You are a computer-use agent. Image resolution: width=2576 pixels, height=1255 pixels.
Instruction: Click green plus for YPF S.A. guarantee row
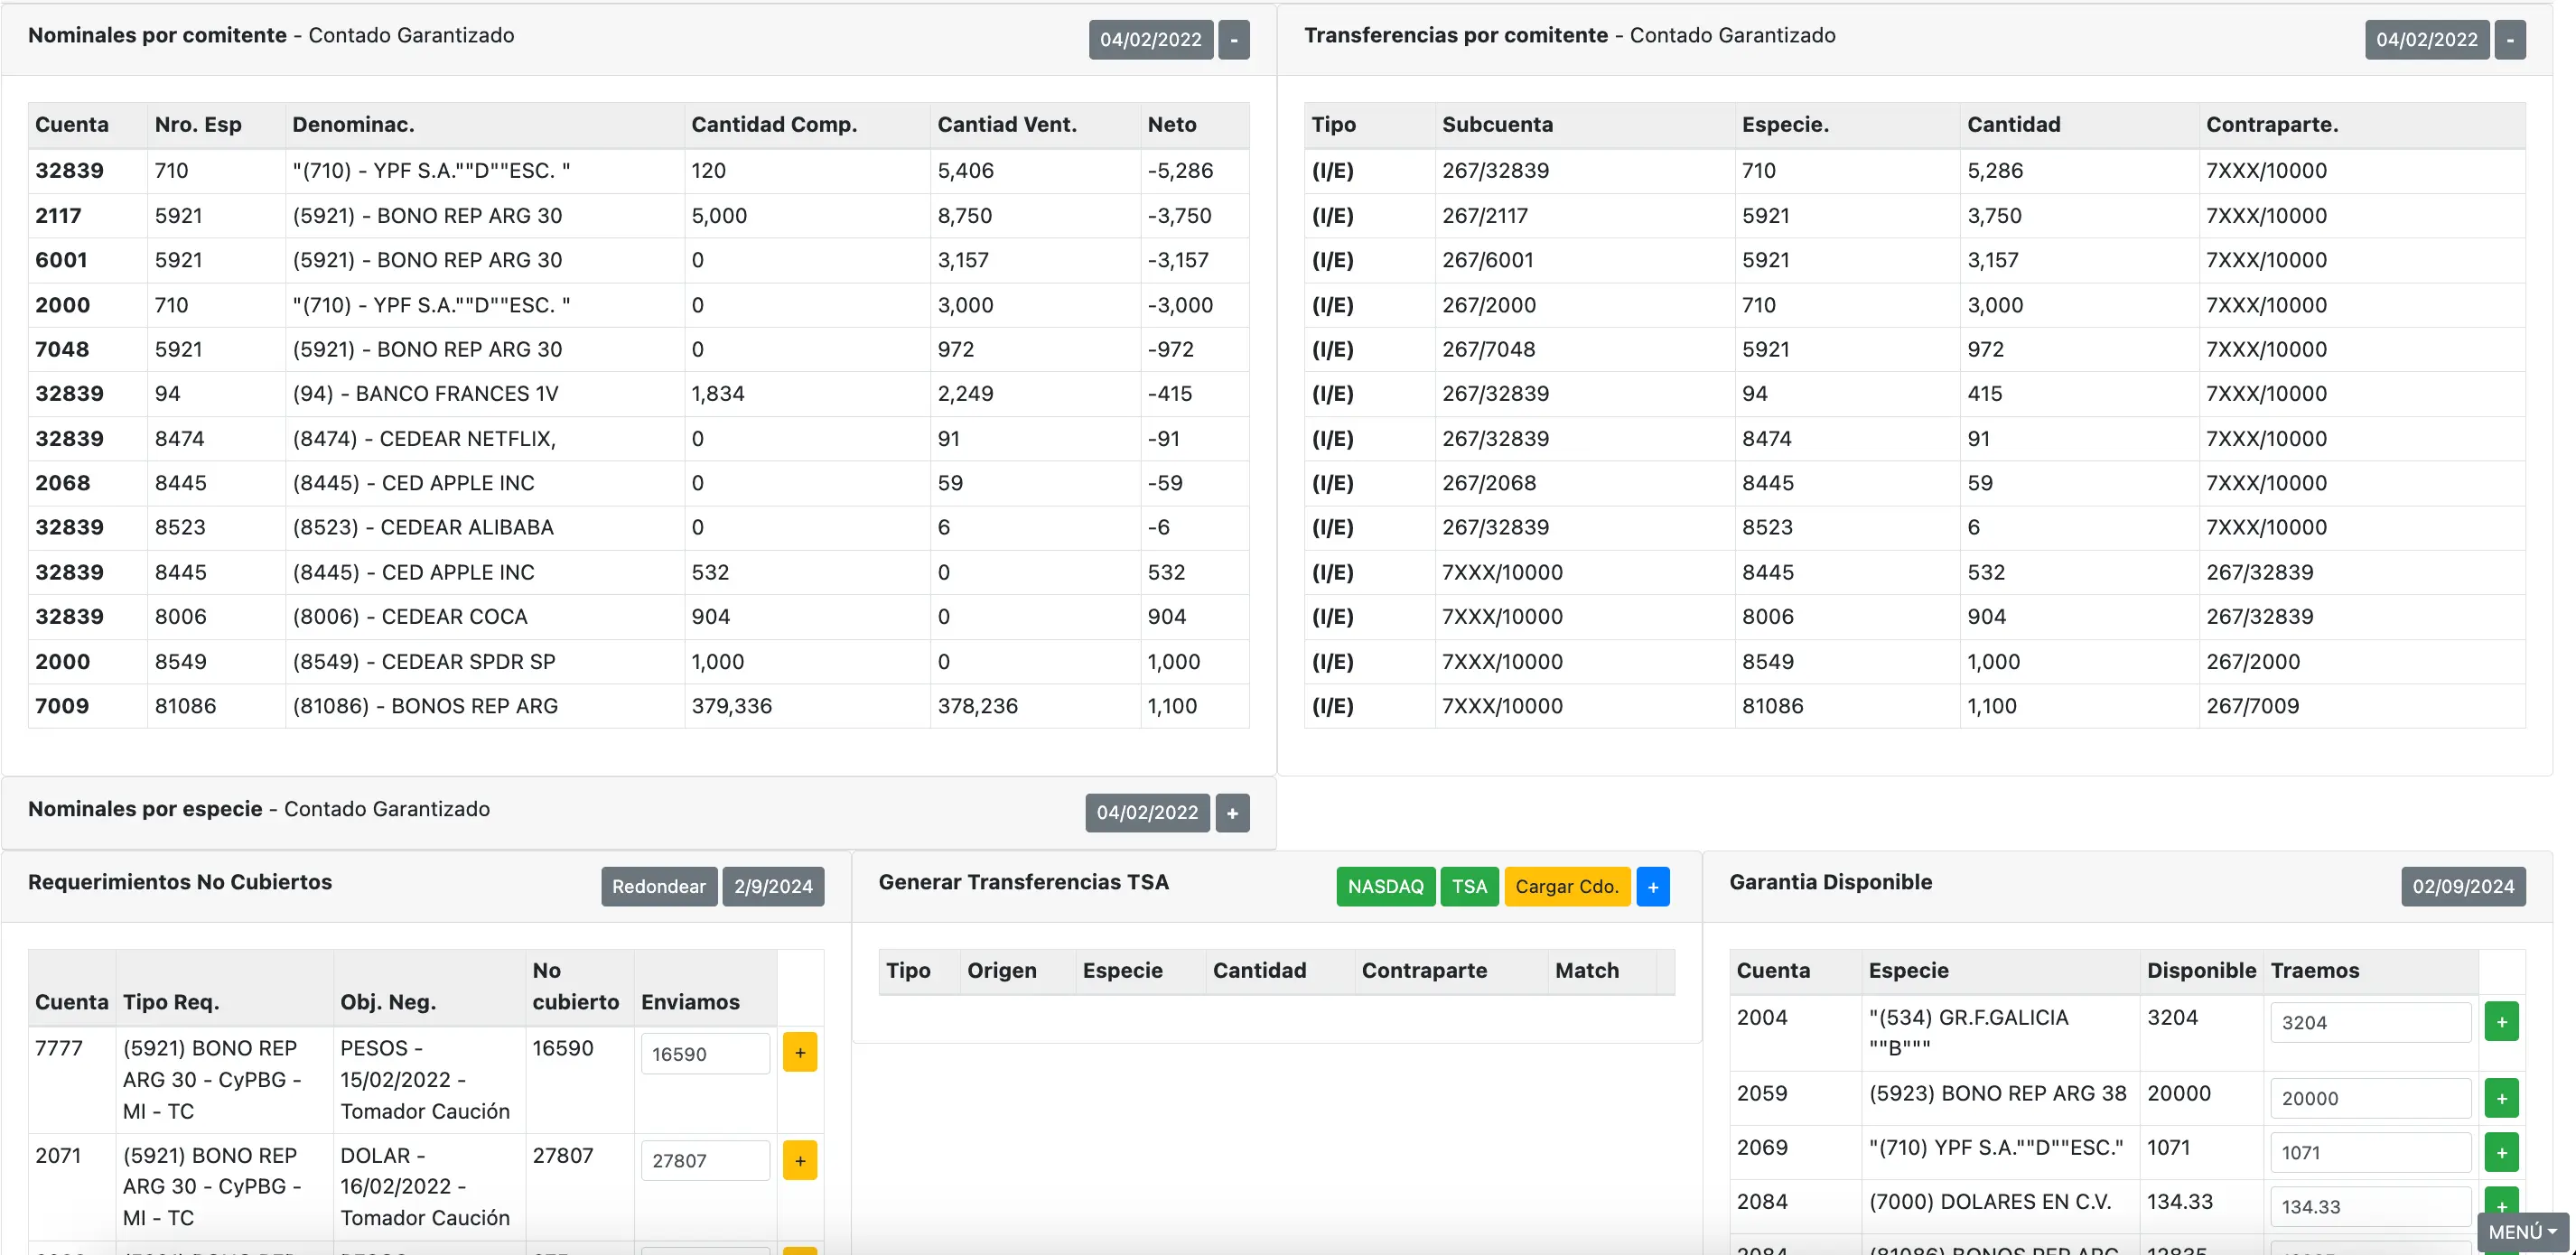2500,1152
